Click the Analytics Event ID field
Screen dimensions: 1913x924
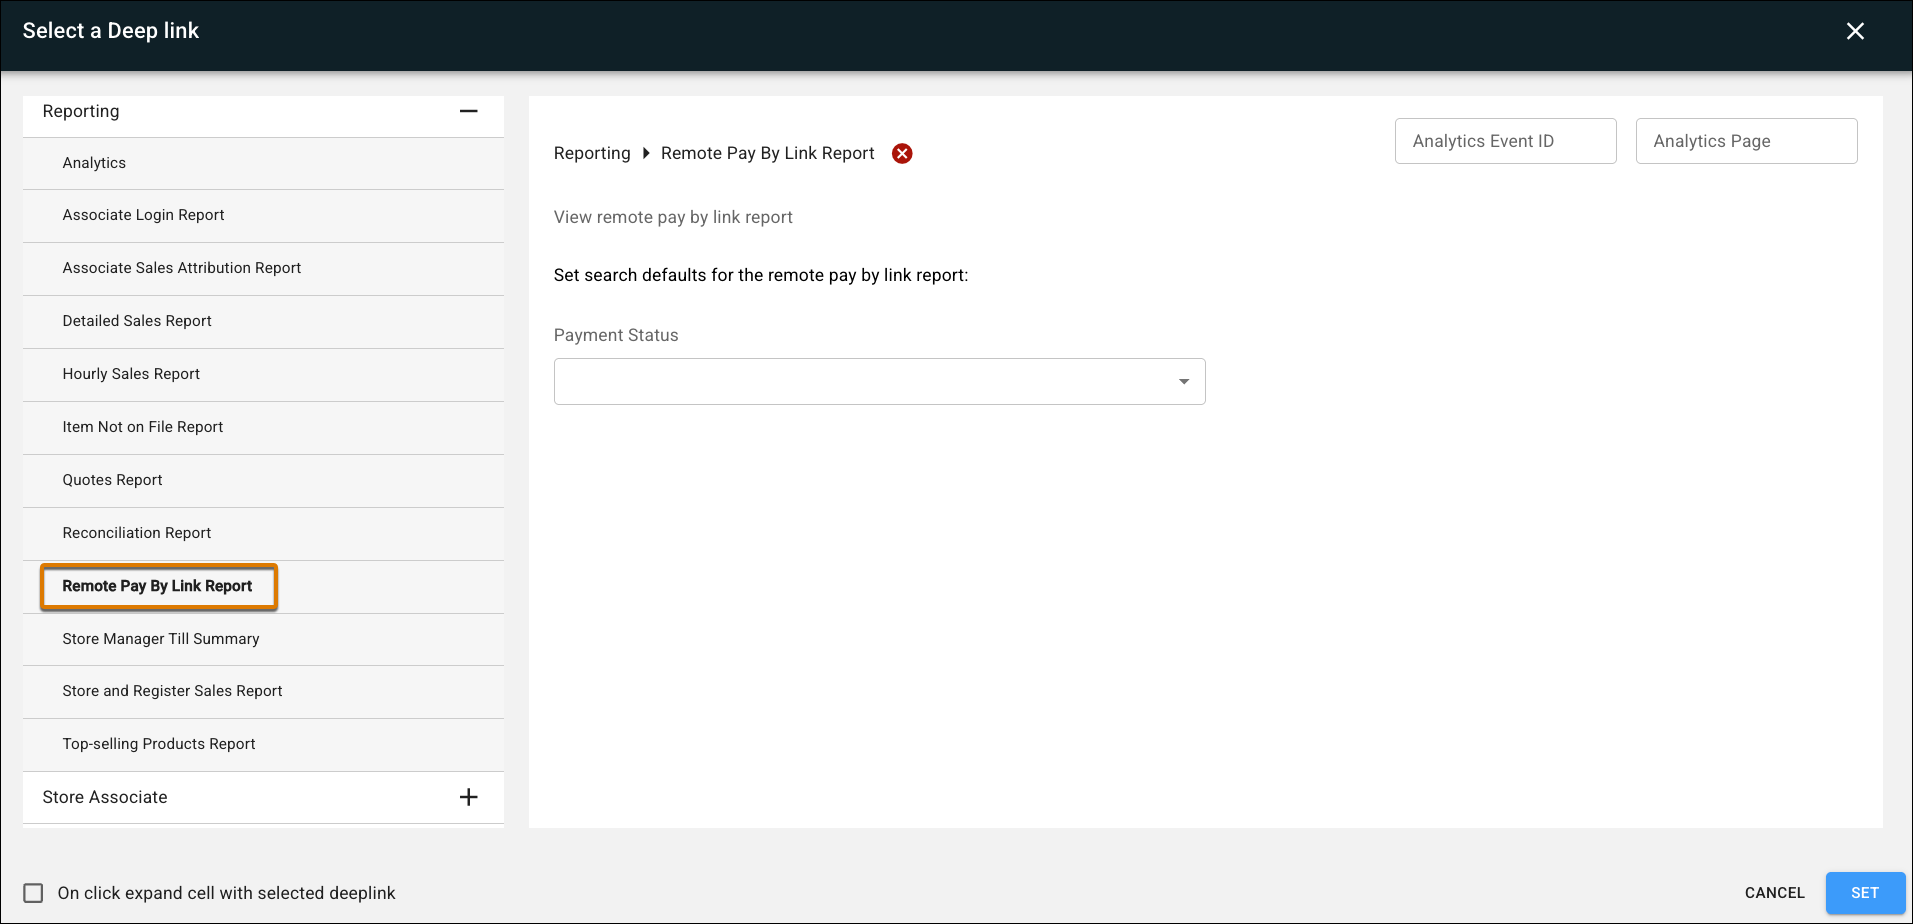pyautogui.click(x=1505, y=141)
